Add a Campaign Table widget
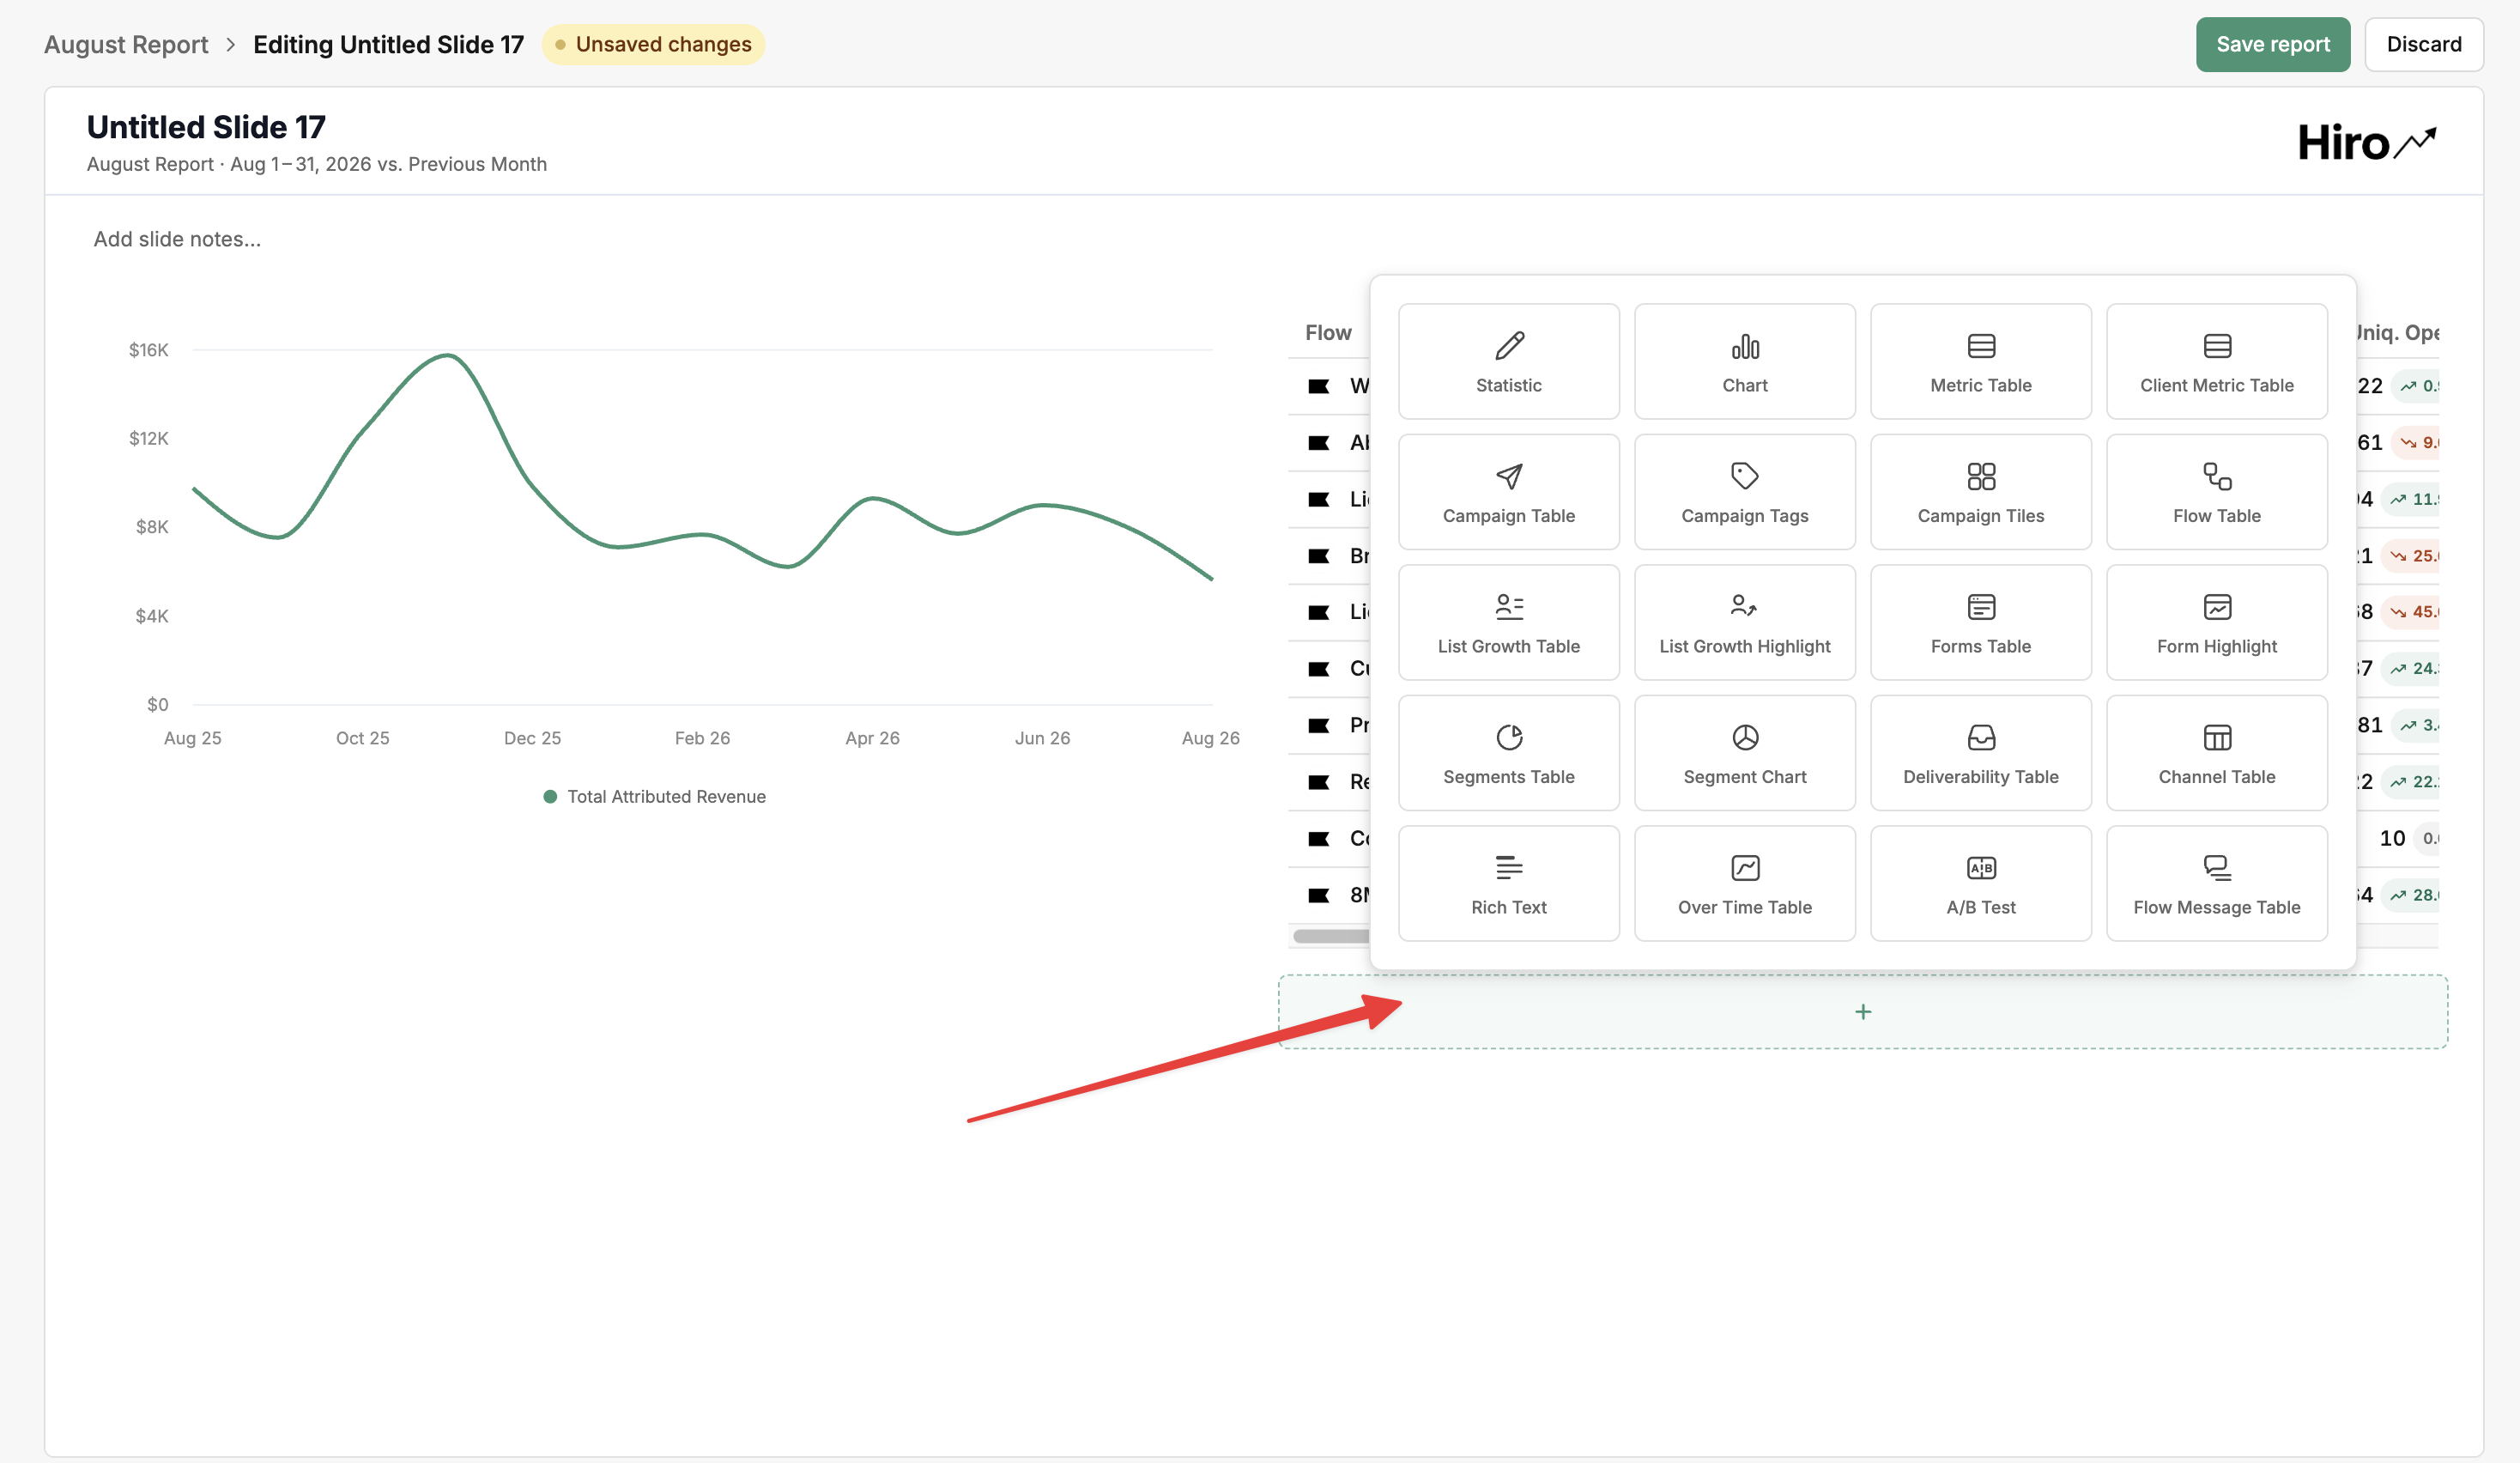2520x1463 pixels. 1508,492
